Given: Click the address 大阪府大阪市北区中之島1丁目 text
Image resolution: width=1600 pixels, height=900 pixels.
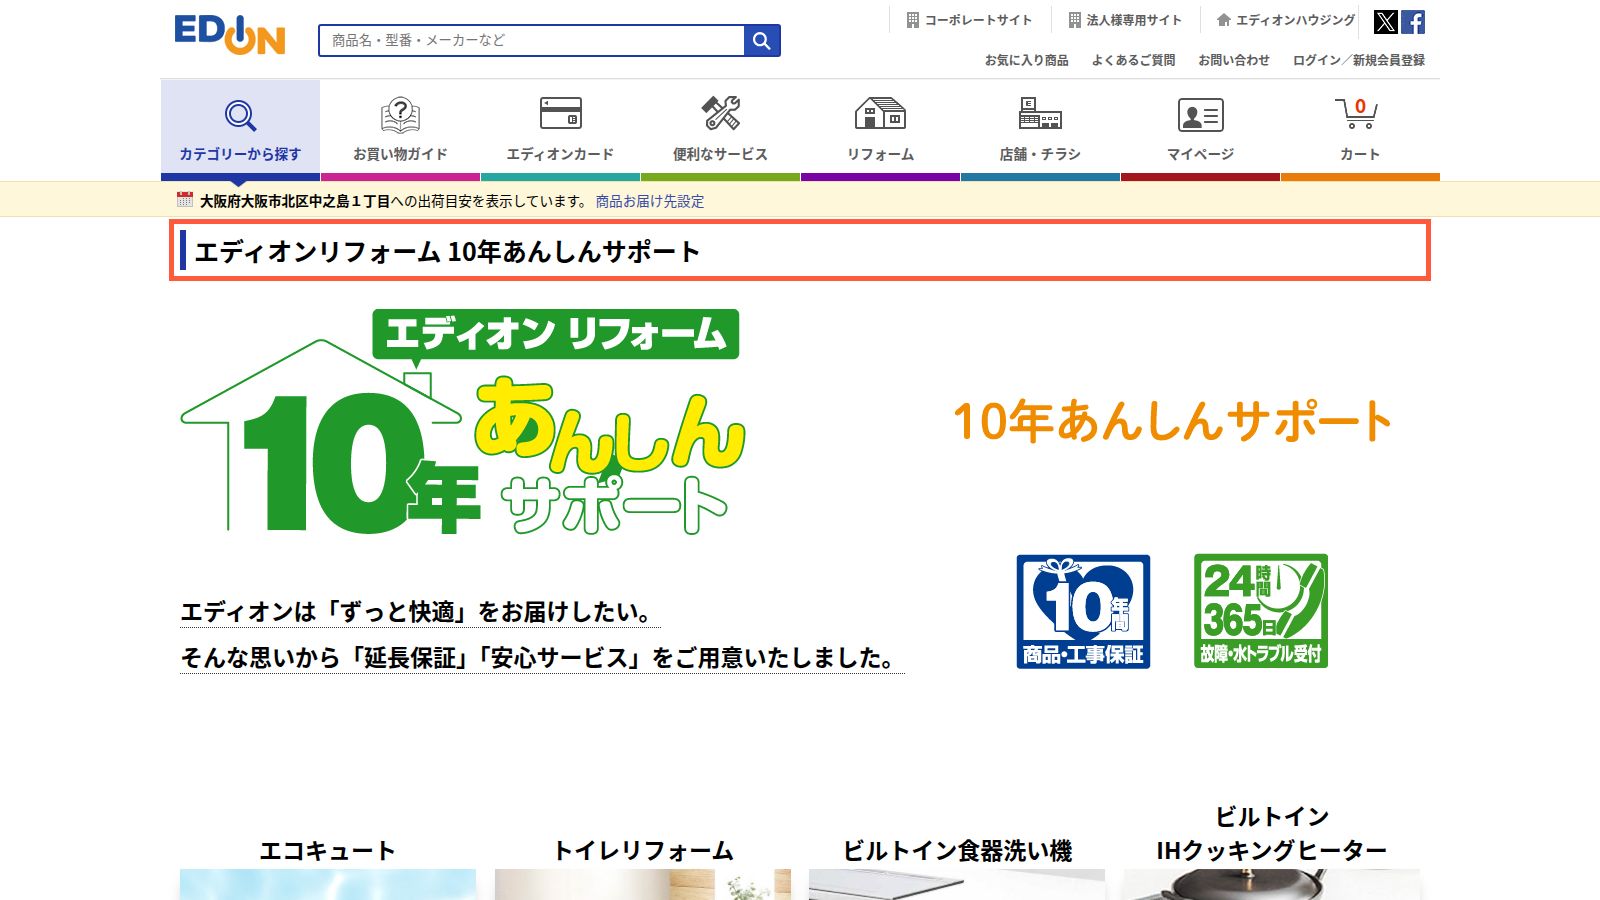Looking at the screenshot, I should pos(295,201).
